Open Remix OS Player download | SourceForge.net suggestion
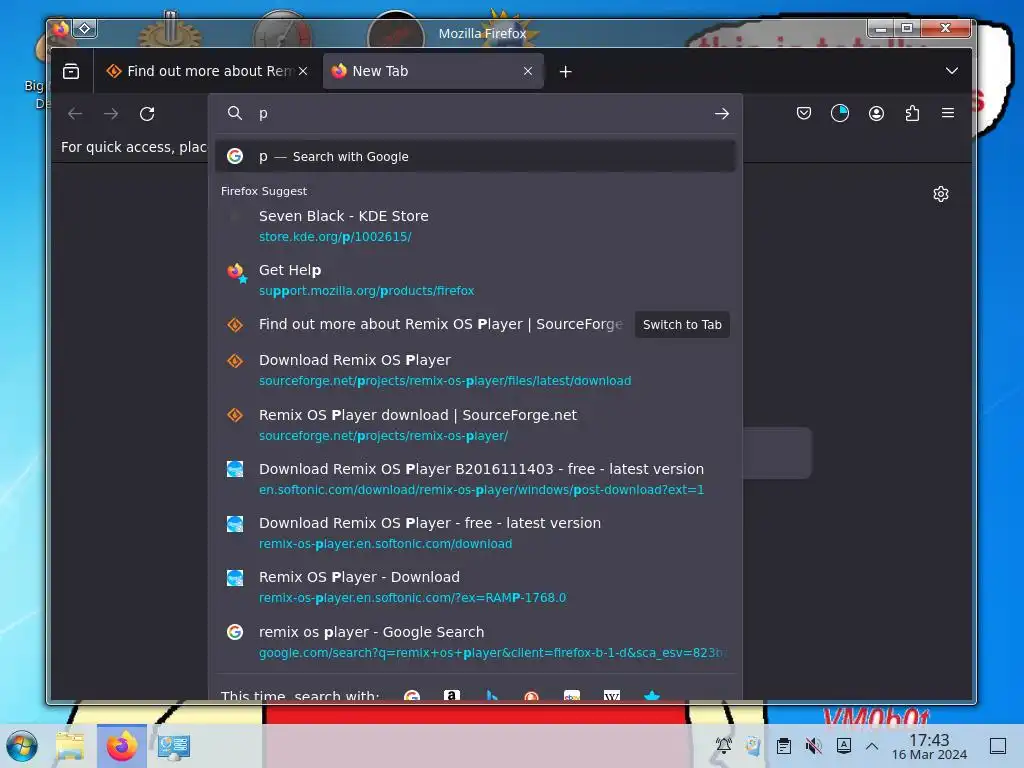 pyautogui.click(x=475, y=425)
